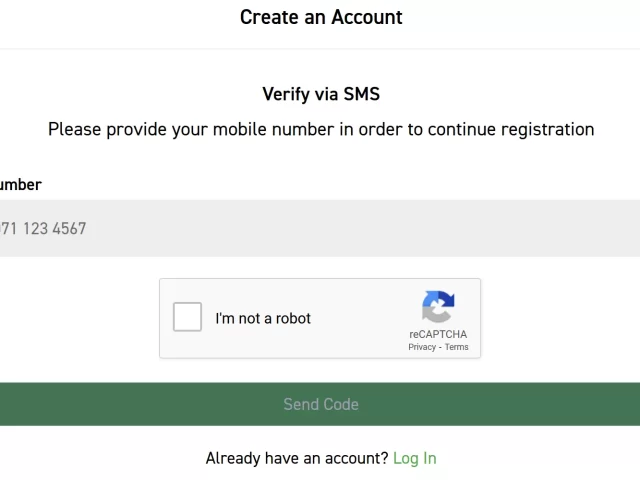Open the reCAPTCHA Privacy link
Screen dimensions: 640x480
(422, 347)
